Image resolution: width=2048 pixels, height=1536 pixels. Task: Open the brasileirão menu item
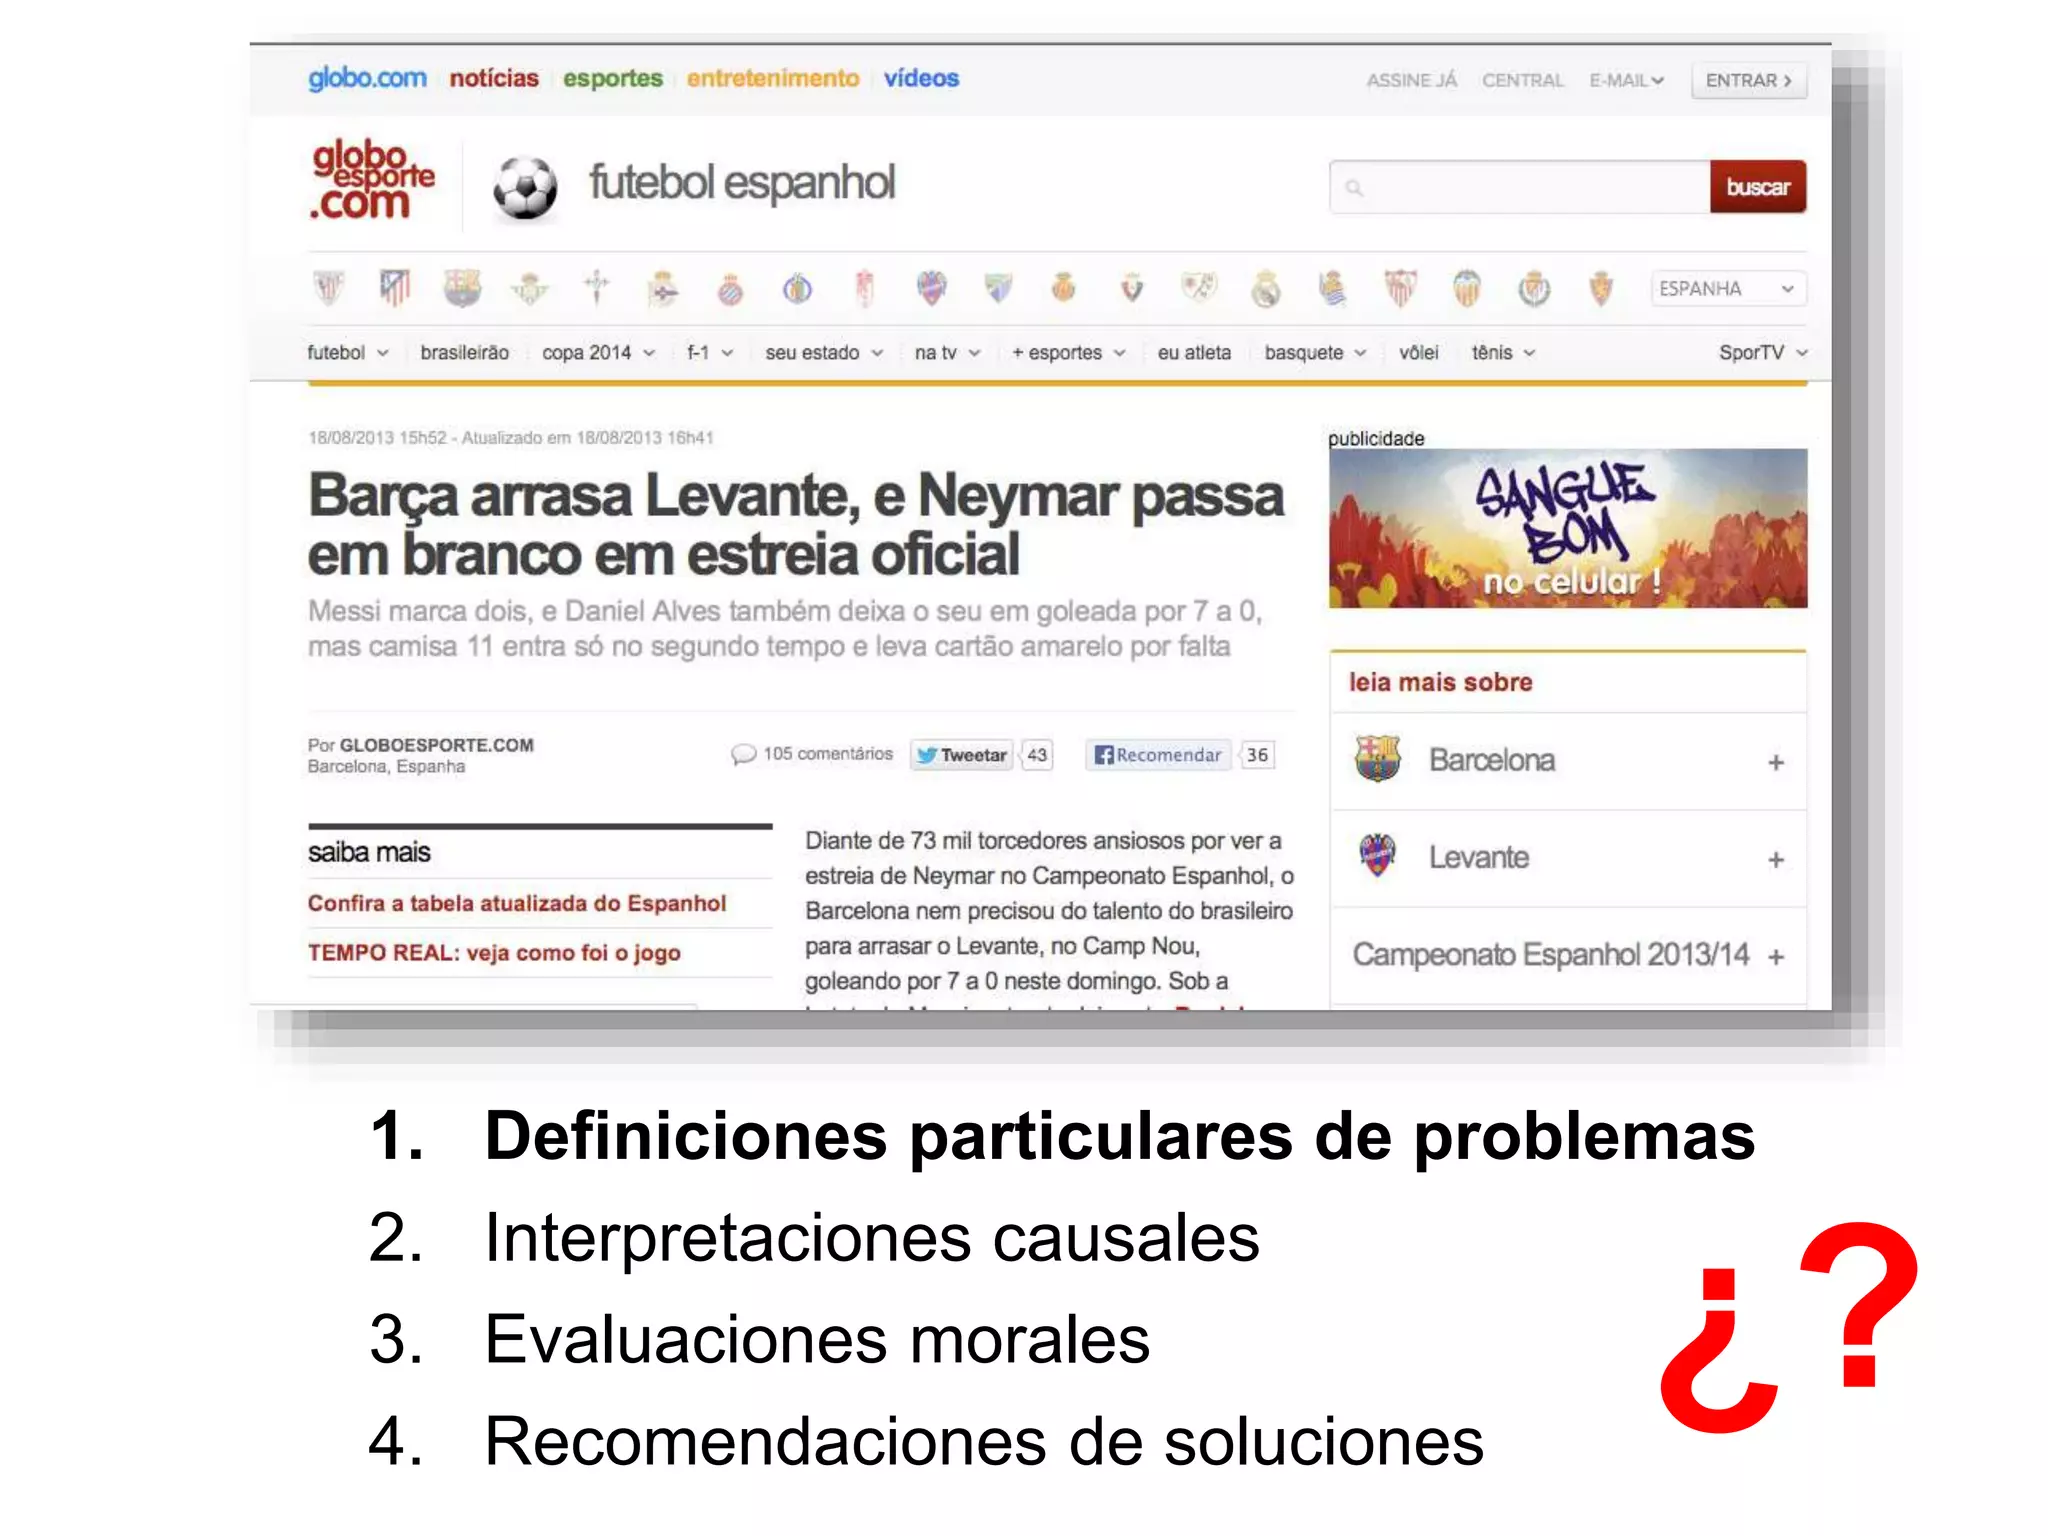point(464,352)
